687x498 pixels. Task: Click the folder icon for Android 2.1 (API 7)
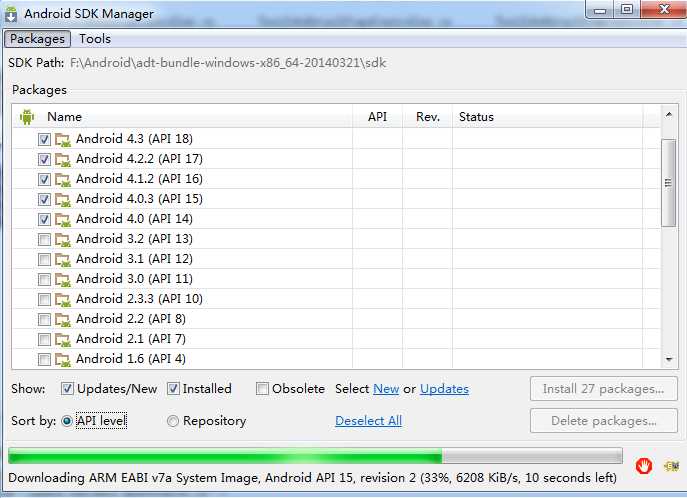coord(63,340)
